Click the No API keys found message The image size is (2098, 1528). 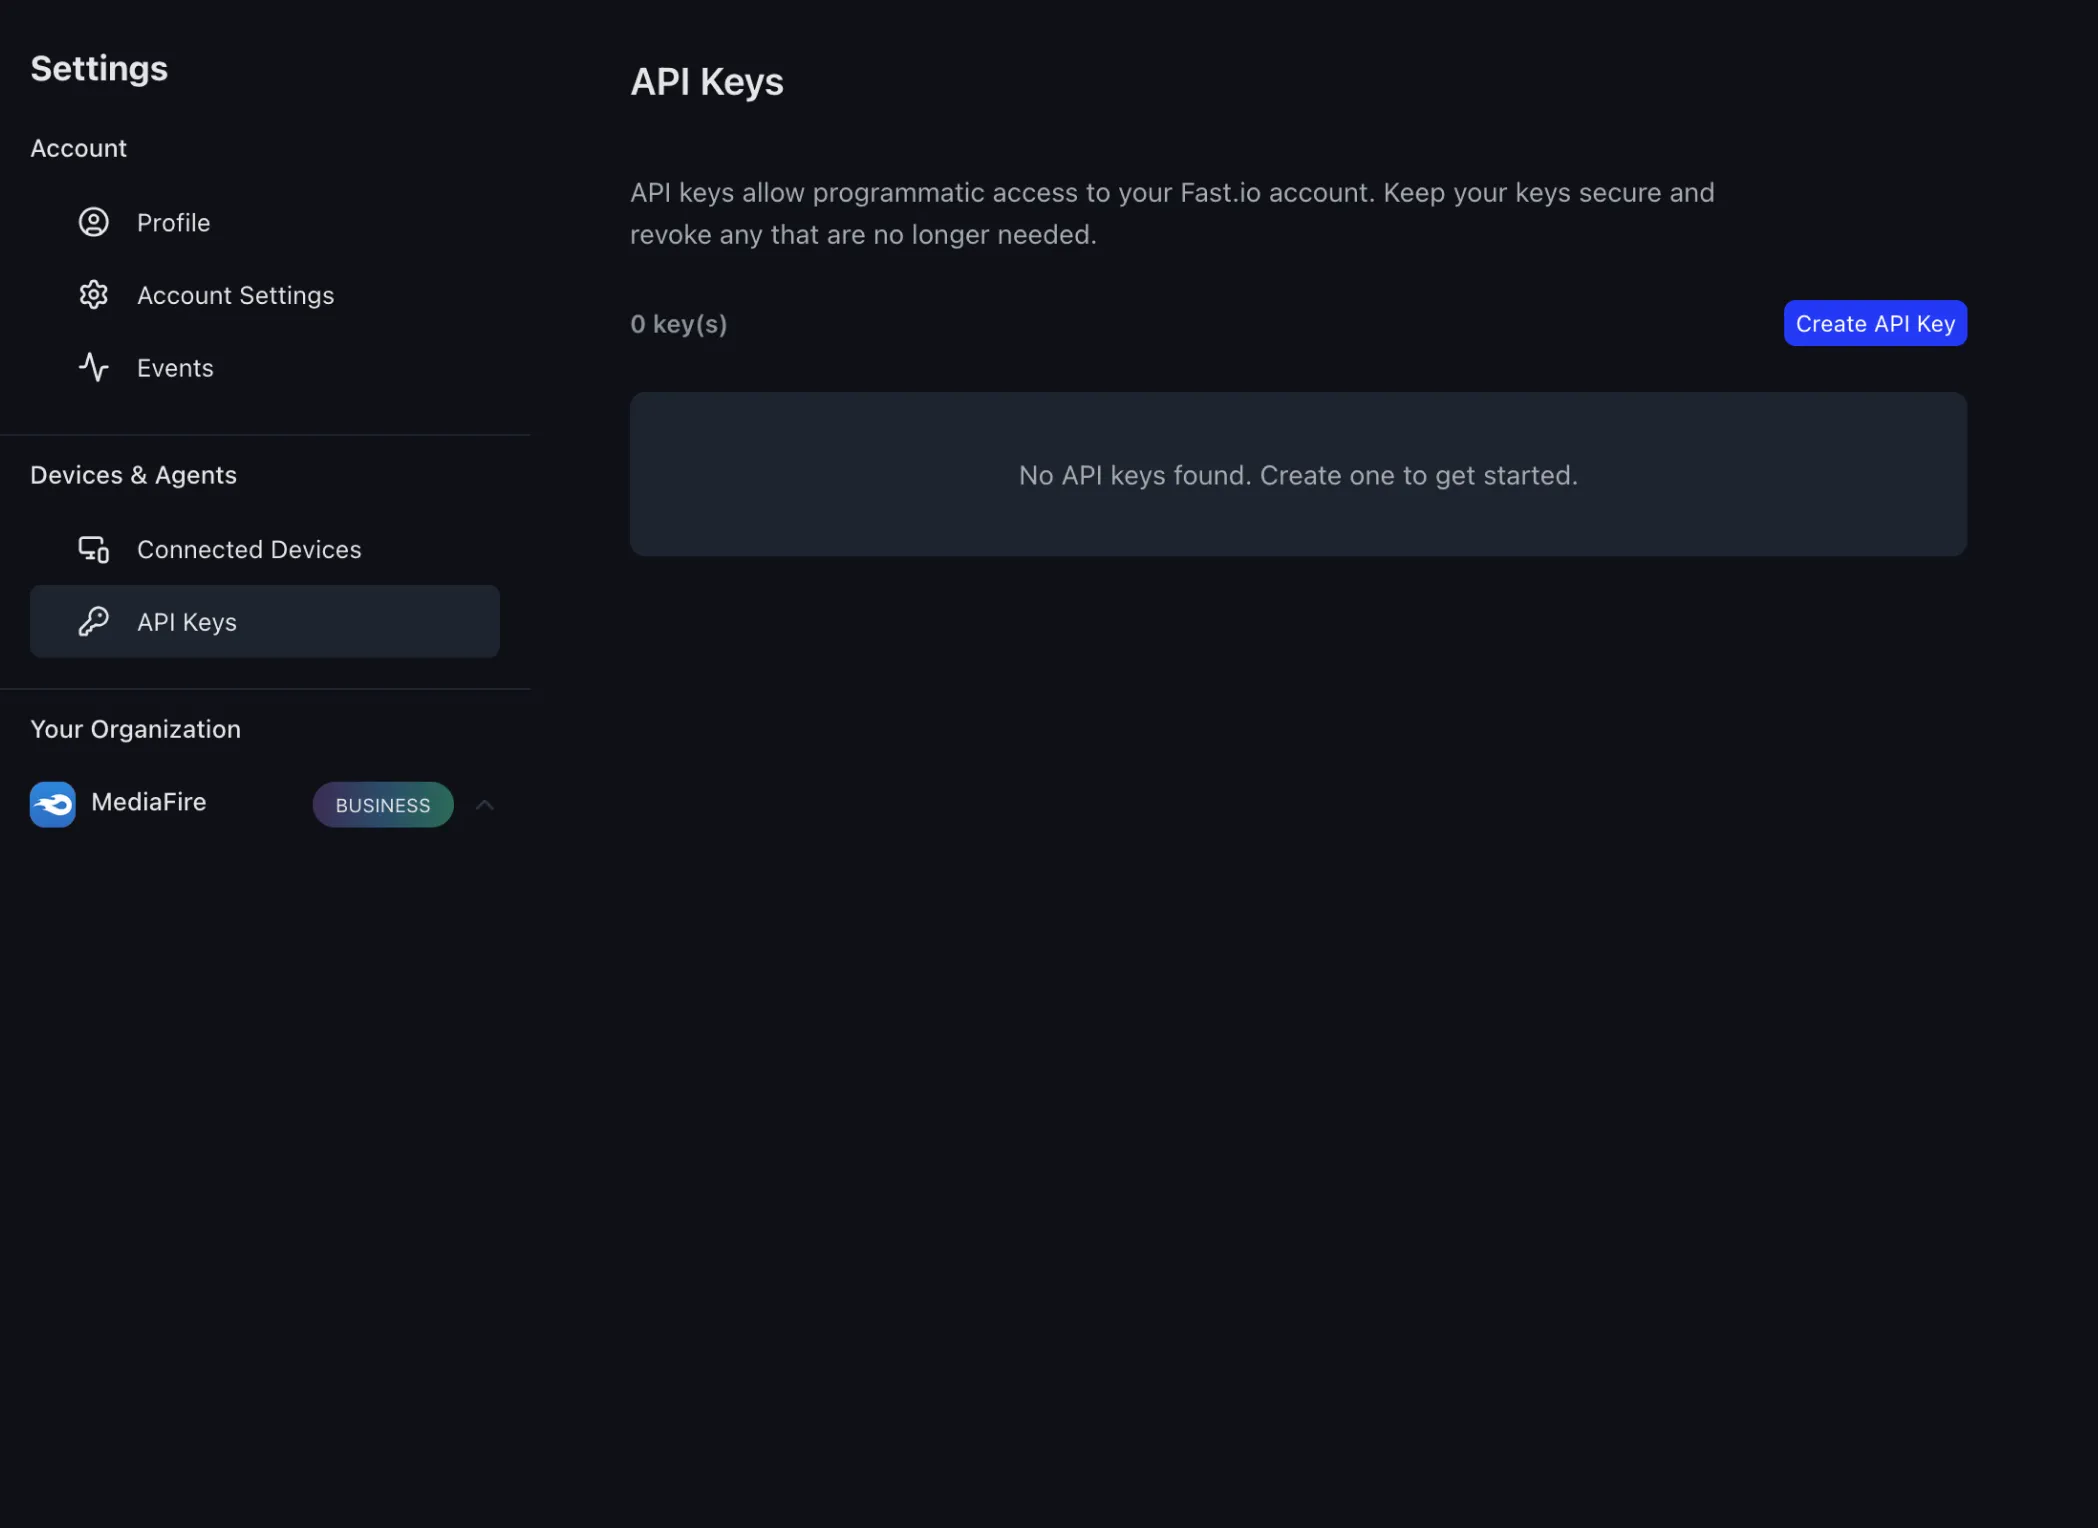coord(1297,475)
